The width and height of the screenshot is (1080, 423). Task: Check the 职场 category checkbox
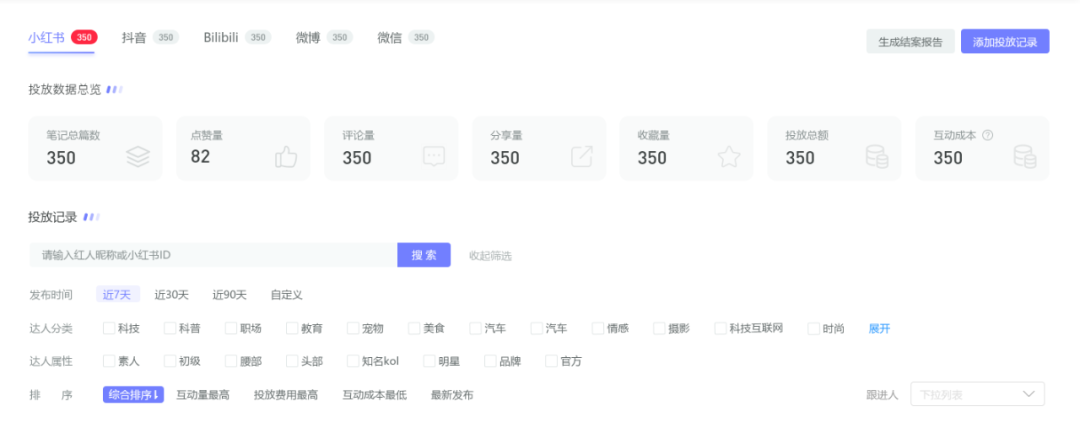click(x=231, y=328)
